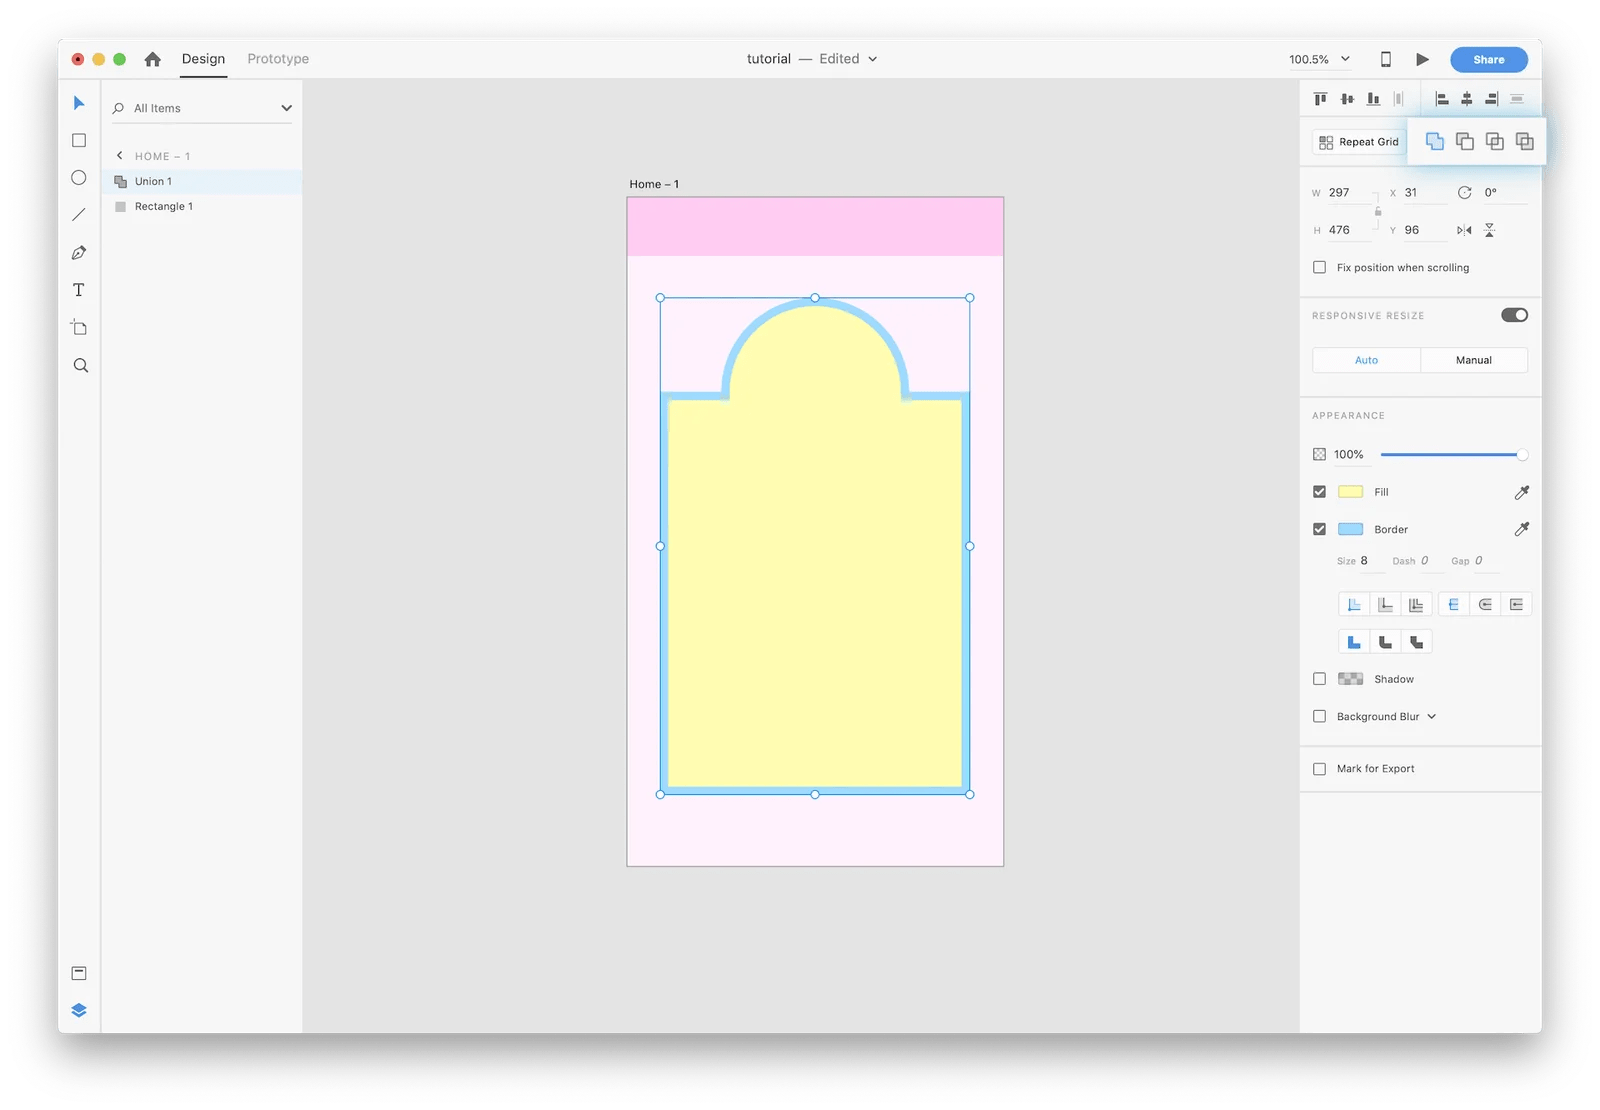Open the mobile device preview
The height and width of the screenshot is (1110, 1600).
(1386, 59)
